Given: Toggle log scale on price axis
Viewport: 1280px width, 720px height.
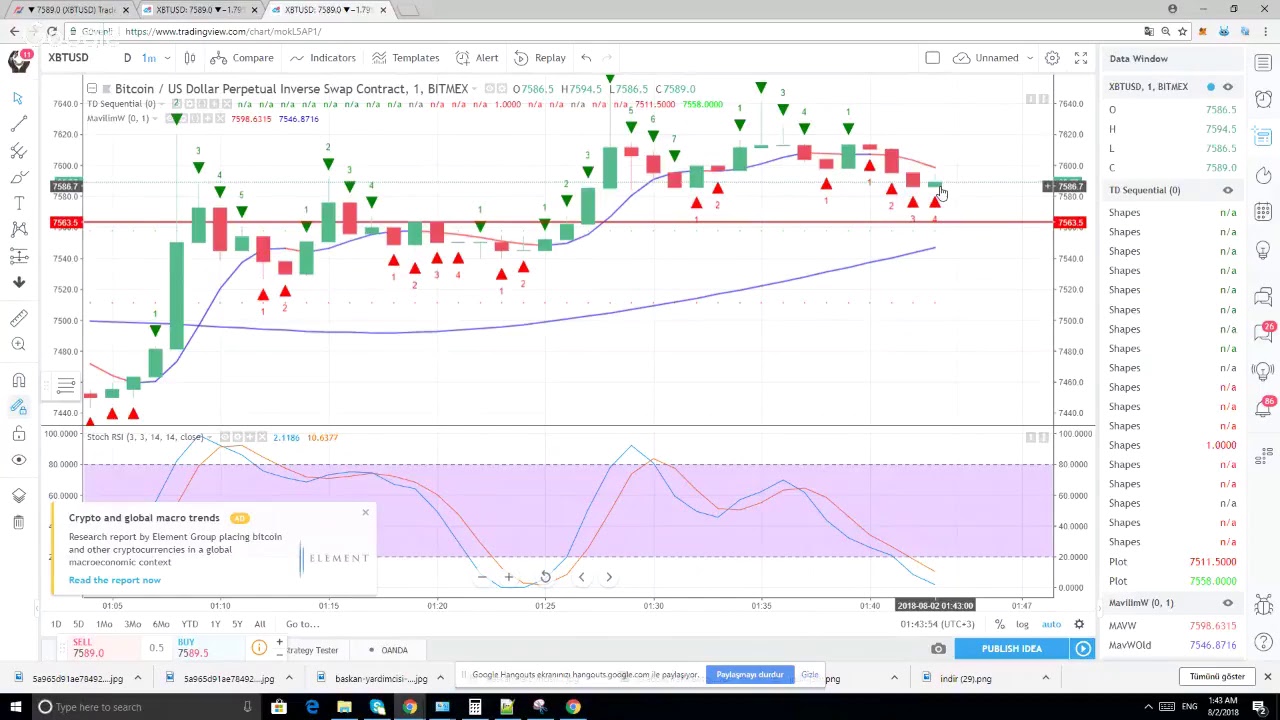Looking at the screenshot, I should coord(1022,624).
